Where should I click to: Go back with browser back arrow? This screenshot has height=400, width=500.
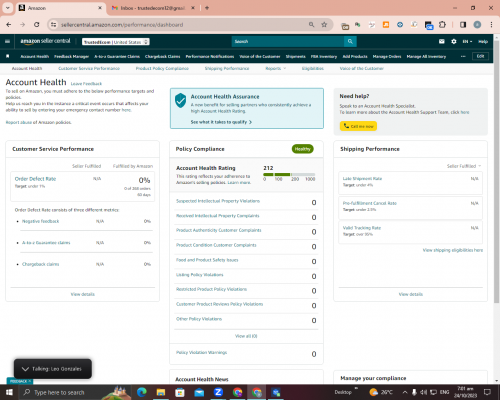coord(9,25)
